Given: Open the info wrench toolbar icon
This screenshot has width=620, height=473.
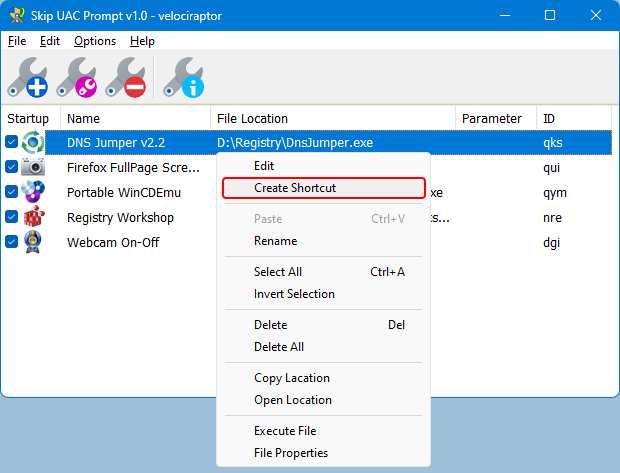Looking at the screenshot, I should tap(183, 78).
